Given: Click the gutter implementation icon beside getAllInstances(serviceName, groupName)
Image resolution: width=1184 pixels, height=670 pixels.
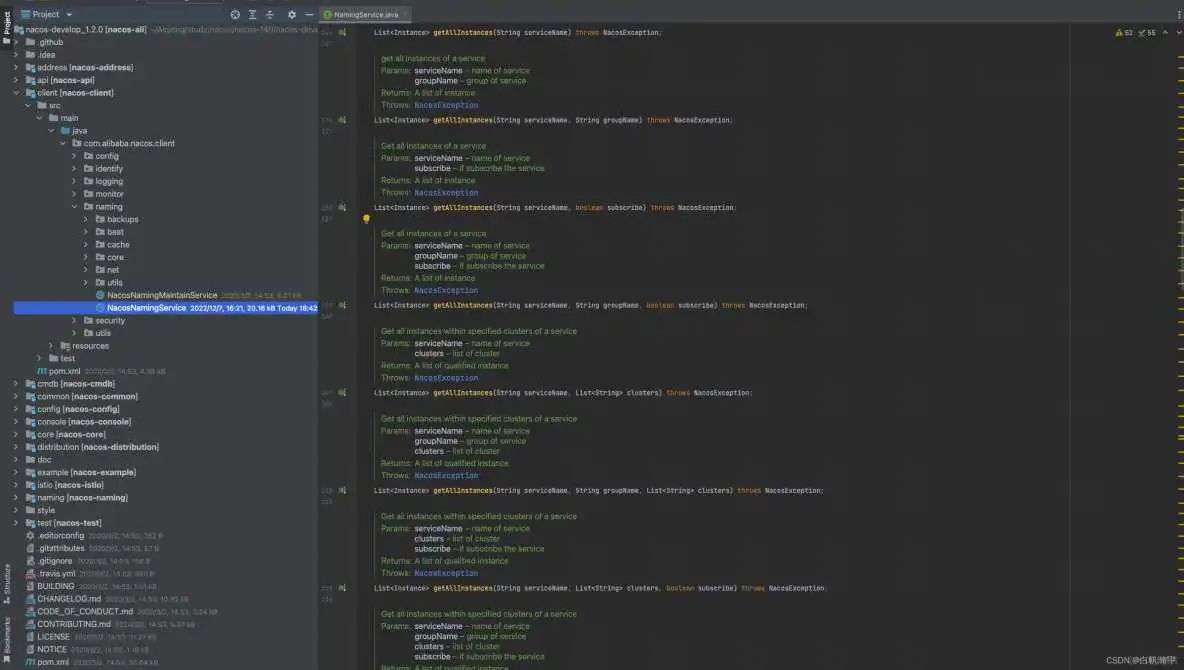Looking at the screenshot, I should pyautogui.click(x=342, y=120).
